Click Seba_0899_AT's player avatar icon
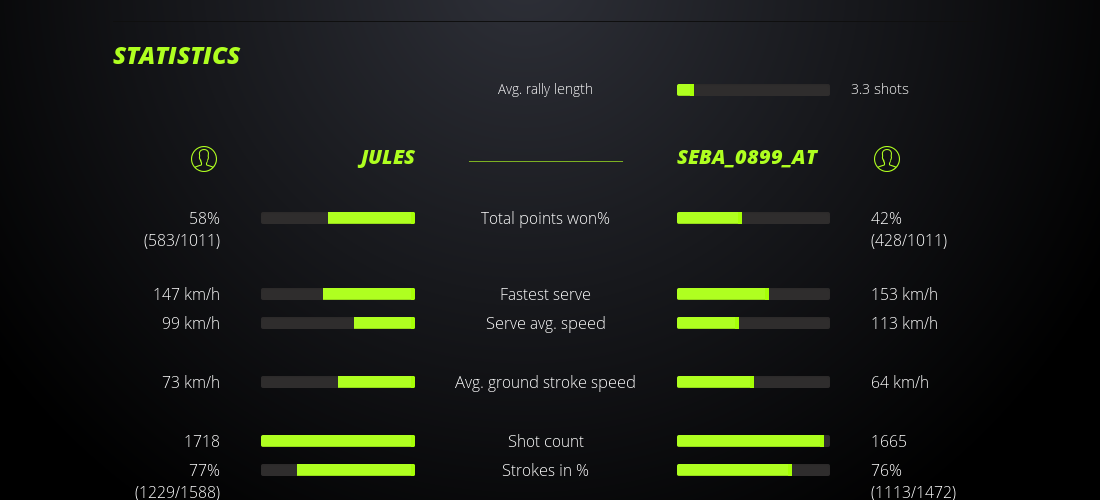This screenshot has height=500, width=1100. [887, 158]
